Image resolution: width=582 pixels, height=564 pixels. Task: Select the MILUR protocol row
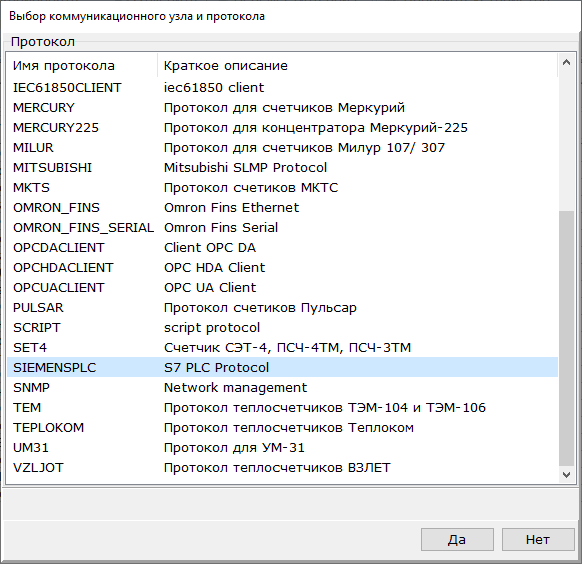point(282,148)
